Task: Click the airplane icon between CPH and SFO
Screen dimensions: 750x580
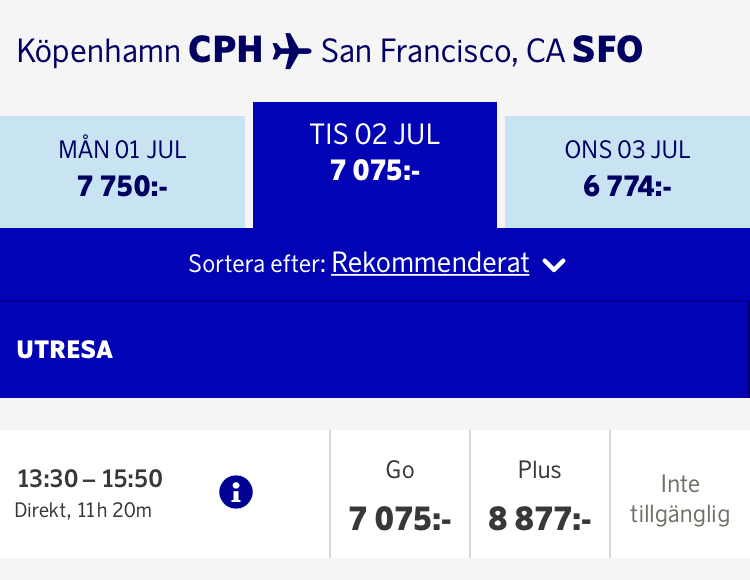Action: [292, 51]
